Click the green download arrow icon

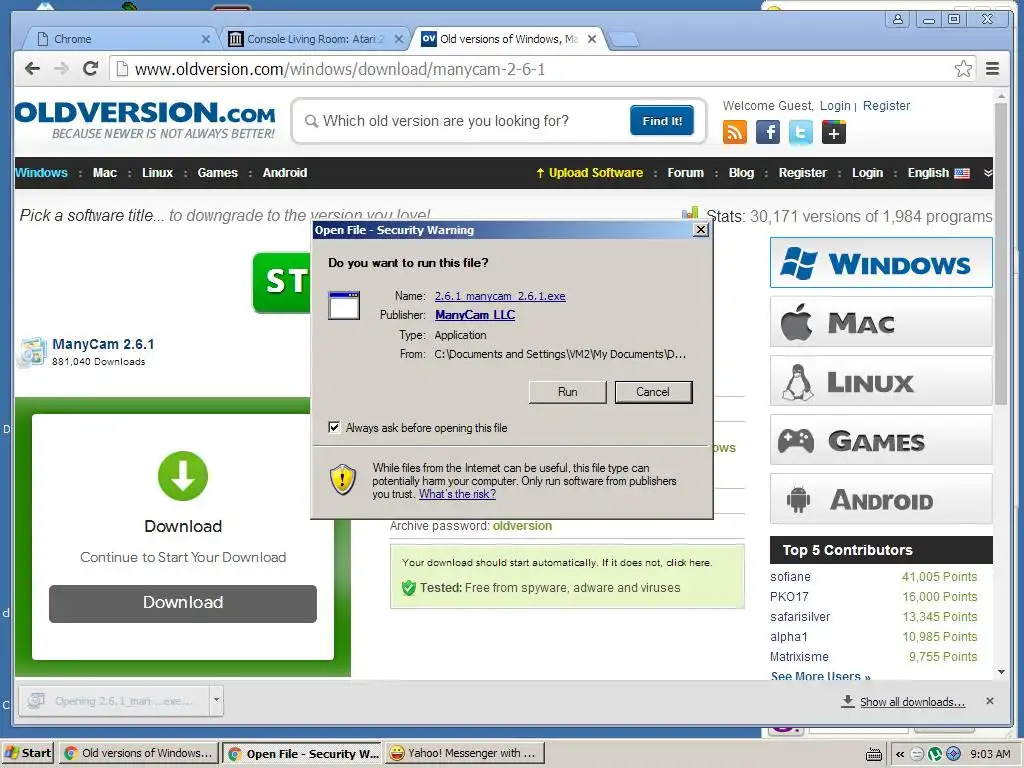pyautogui.click(x=183, y=476)
